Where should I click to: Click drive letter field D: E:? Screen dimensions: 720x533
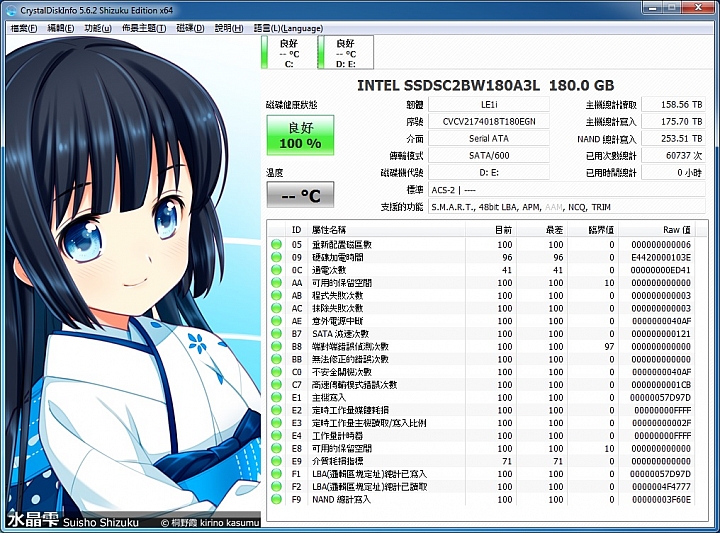click(x=489, y=172)
